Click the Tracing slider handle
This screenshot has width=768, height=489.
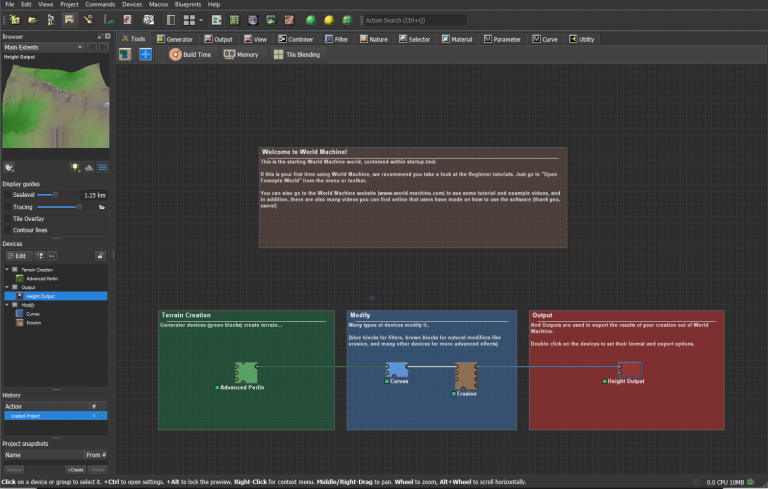coord(79,206)
